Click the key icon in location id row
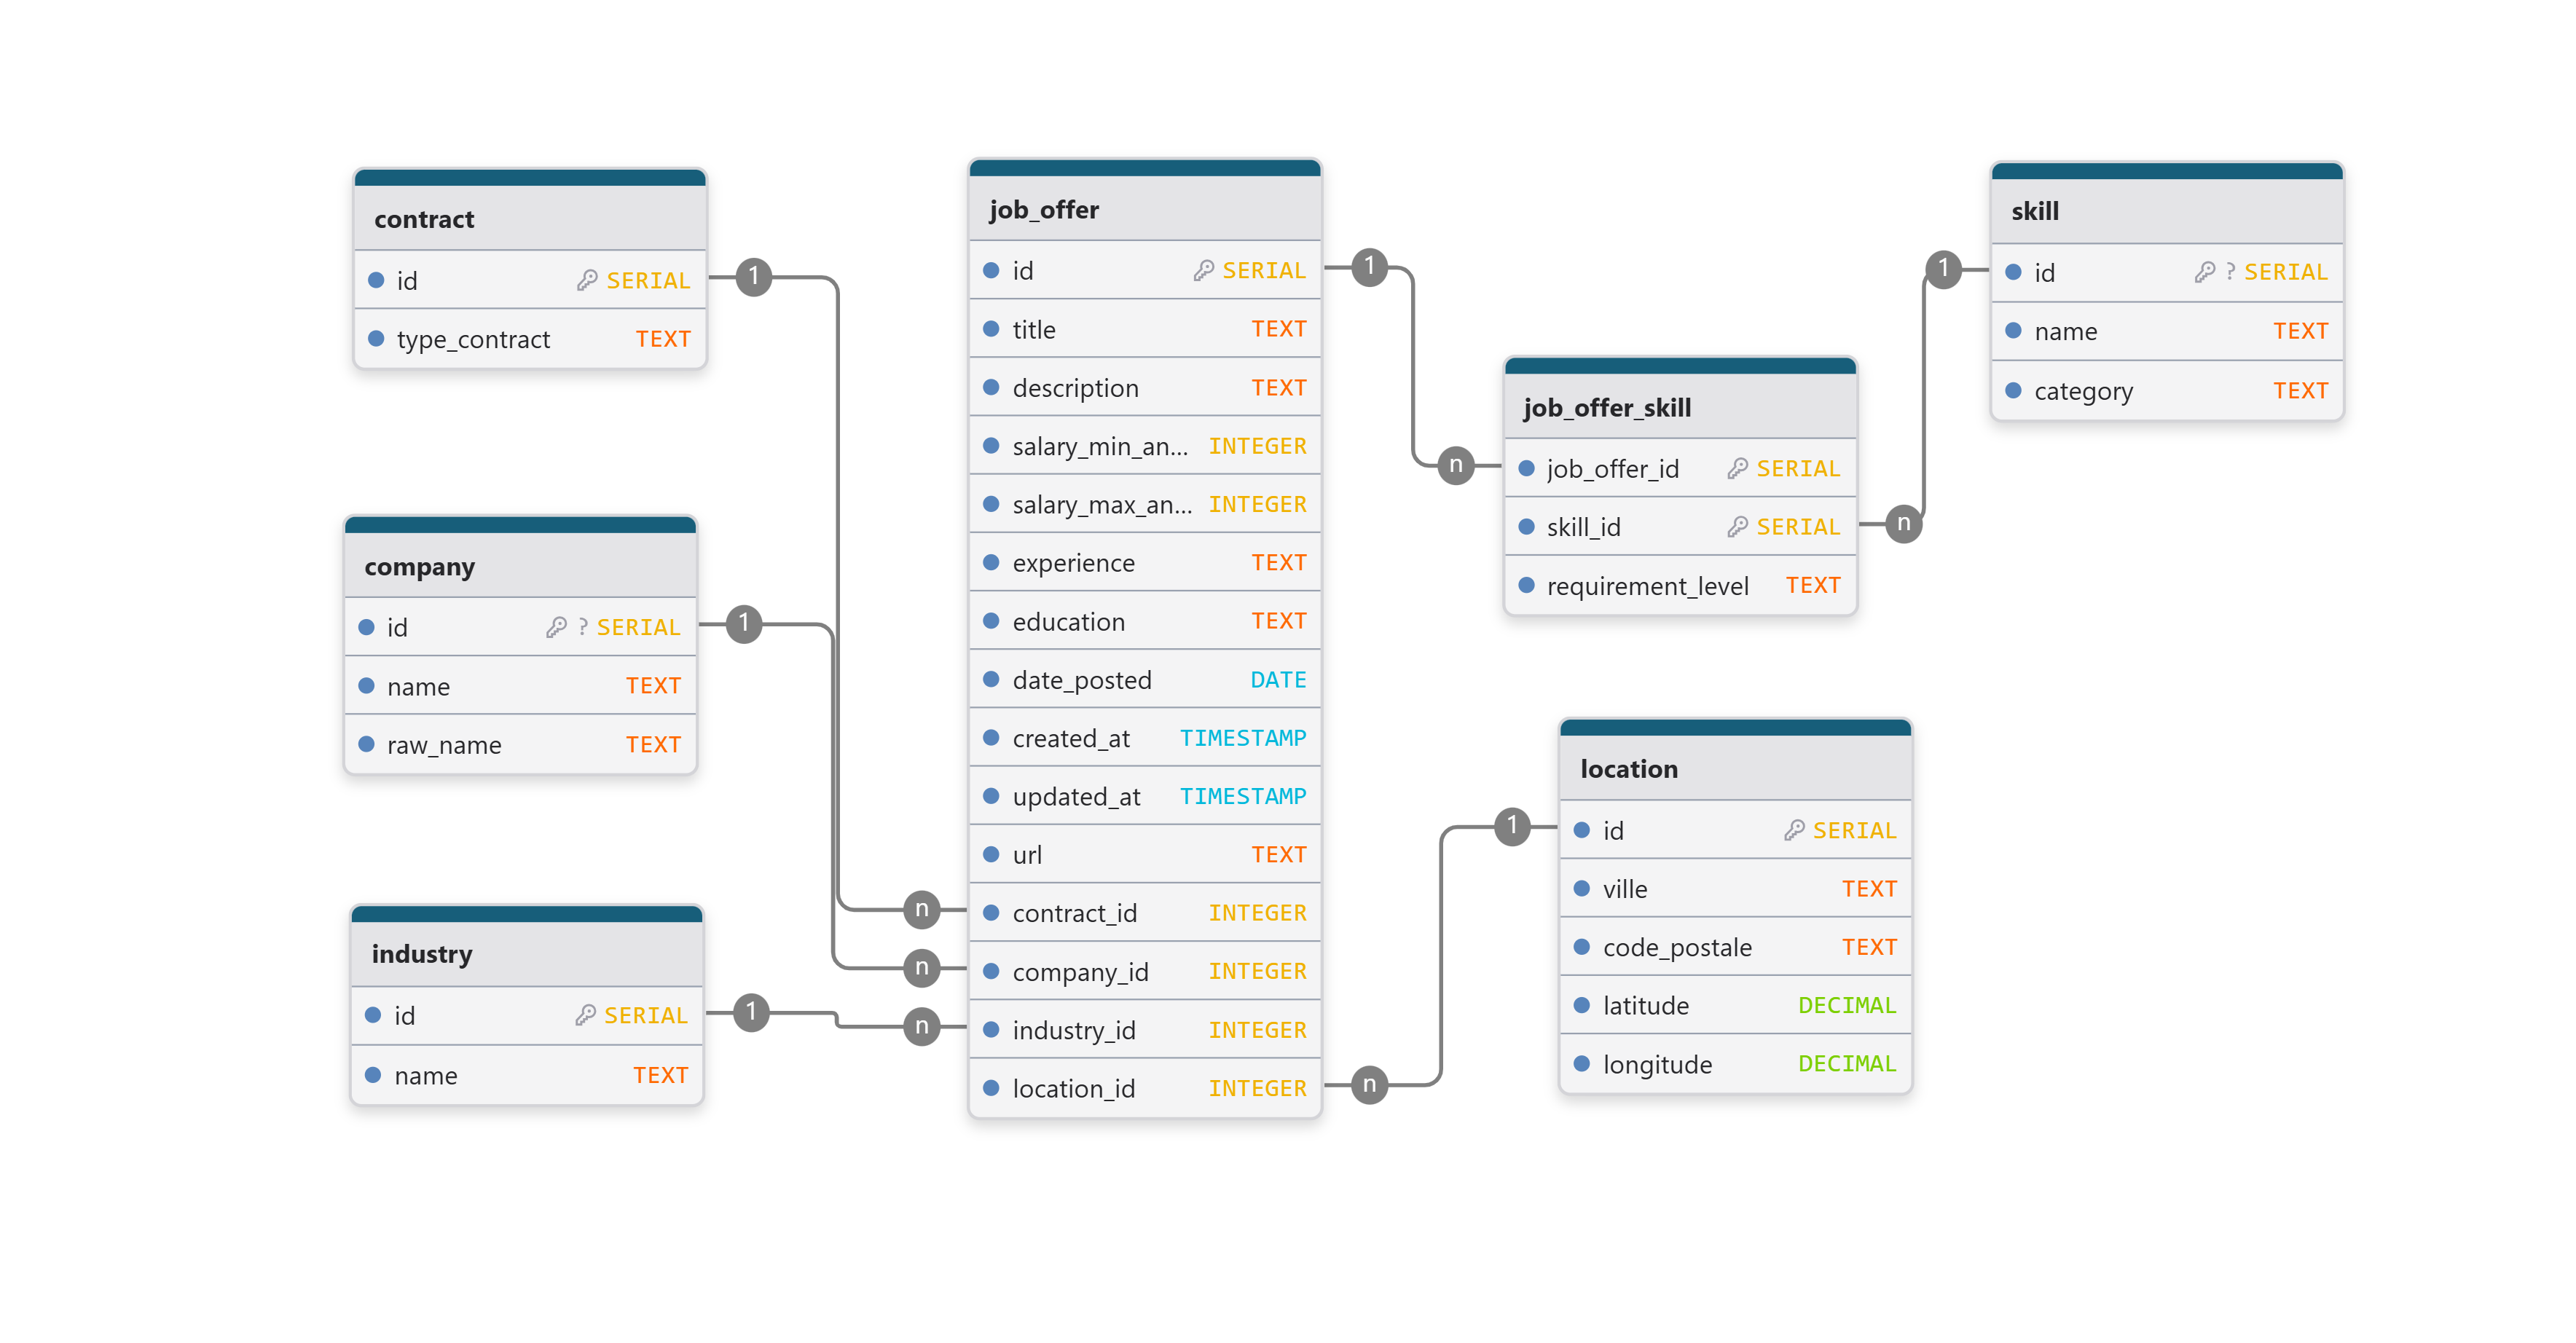Viewport: 2576px width, 1343px height. pos(1794,831)
